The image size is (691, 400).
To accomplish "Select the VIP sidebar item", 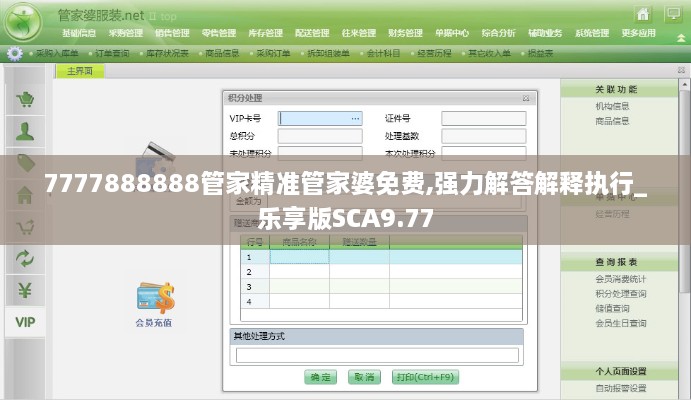I will 25,322.
